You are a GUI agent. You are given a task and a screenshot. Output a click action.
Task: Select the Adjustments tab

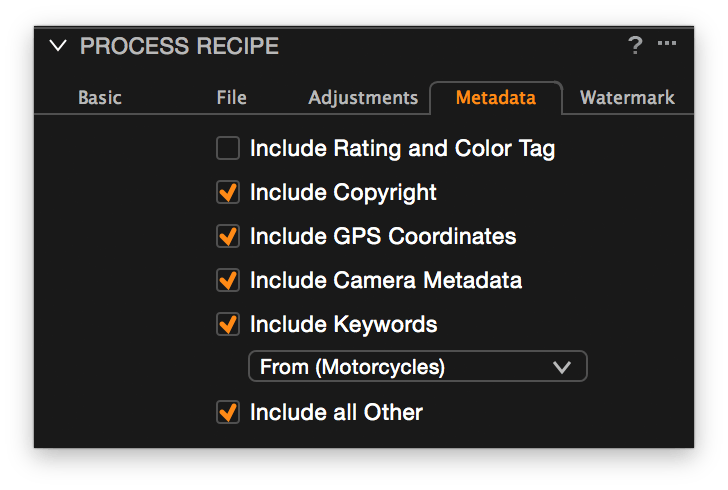click(x=363, y=98)
